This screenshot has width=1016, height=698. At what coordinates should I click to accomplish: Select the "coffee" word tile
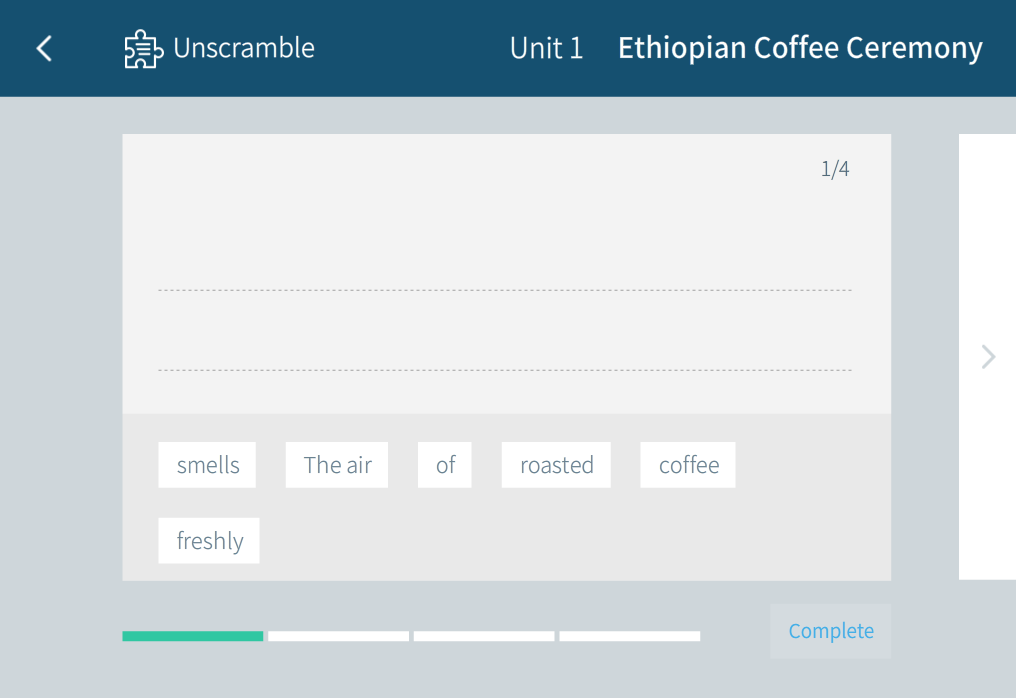688,465
